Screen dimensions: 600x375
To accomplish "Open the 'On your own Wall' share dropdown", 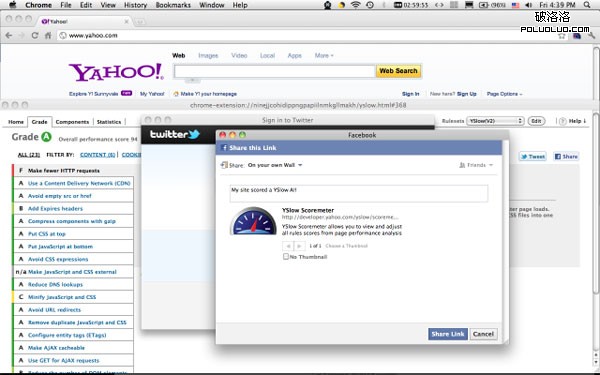I will pos(275,165).
